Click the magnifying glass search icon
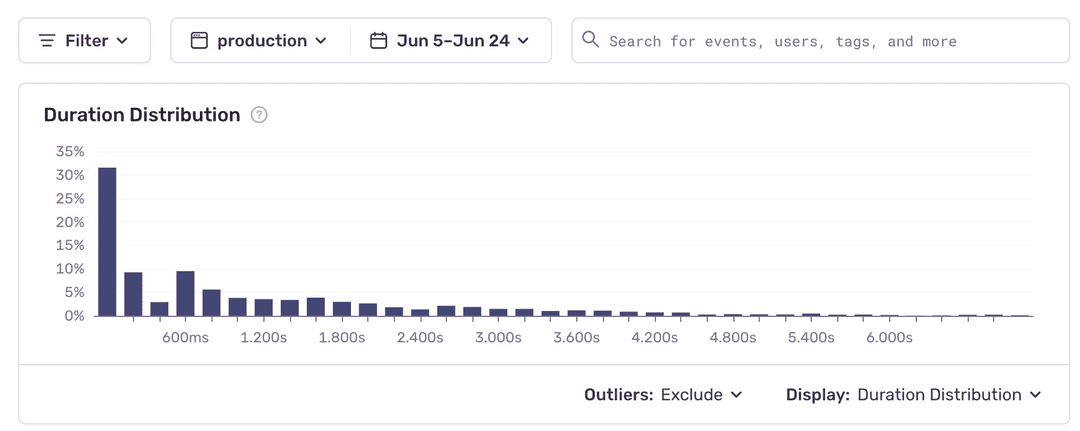 click(x=590, y=40)
